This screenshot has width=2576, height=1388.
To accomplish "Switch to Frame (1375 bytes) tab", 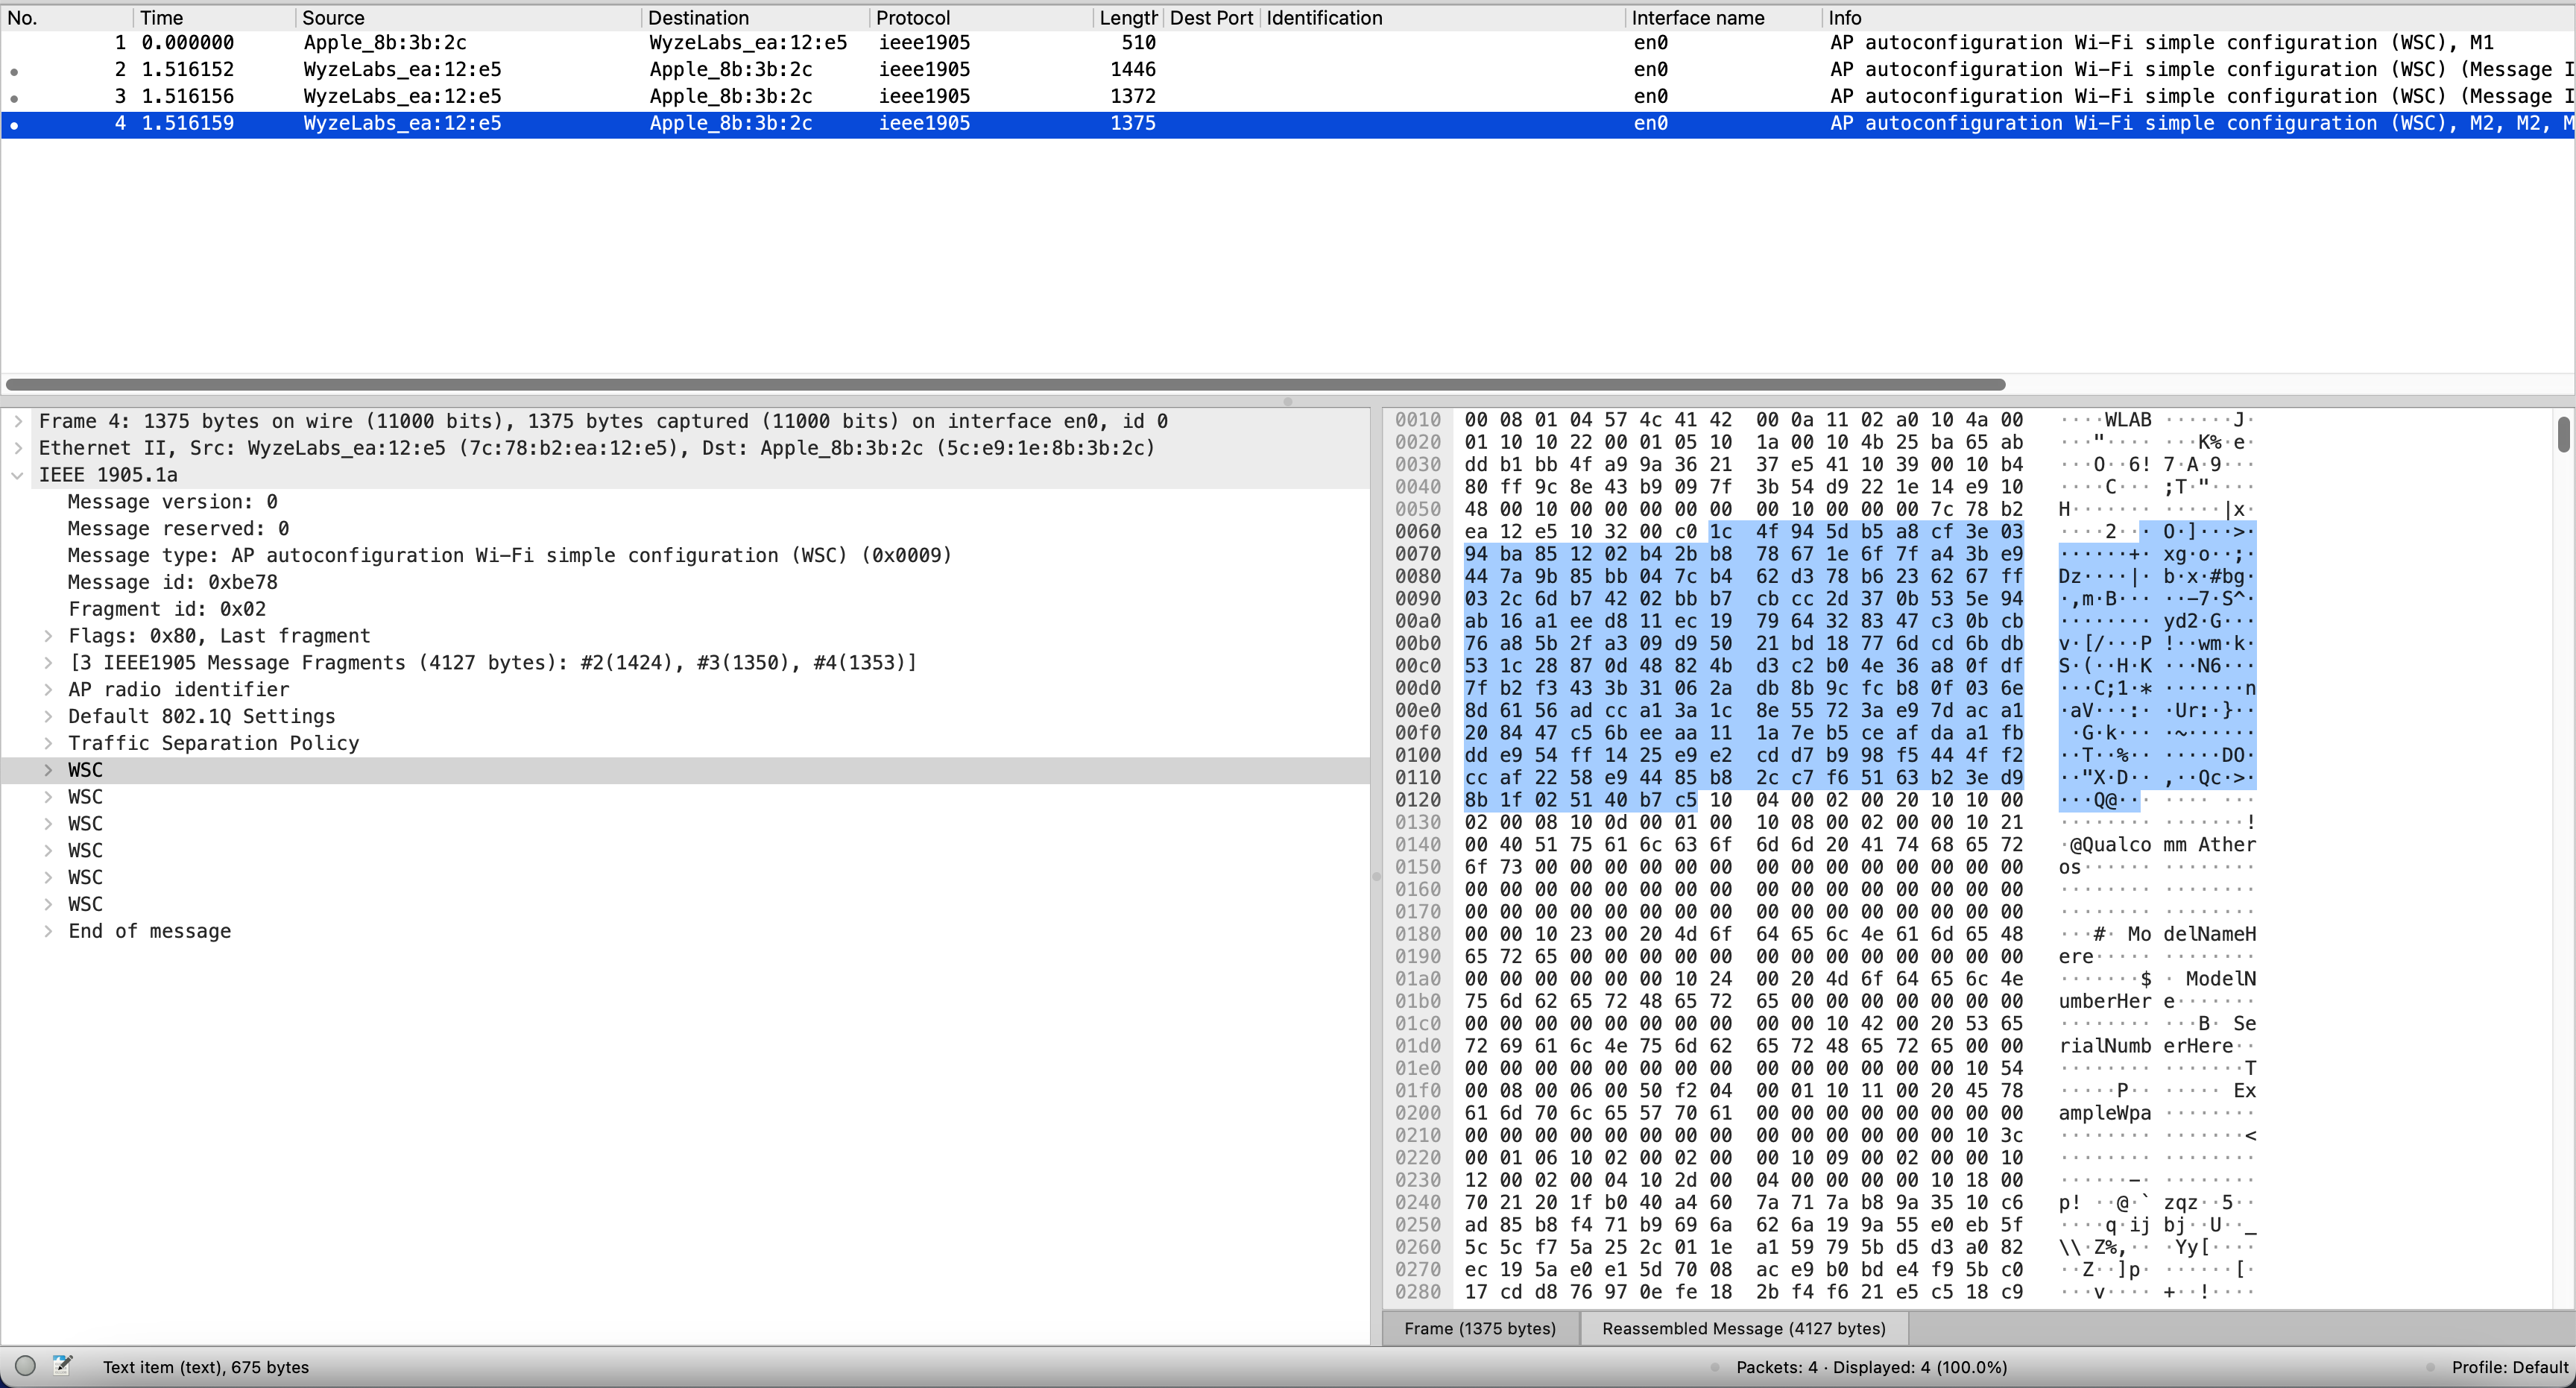I will (x=1480, y=1328).
